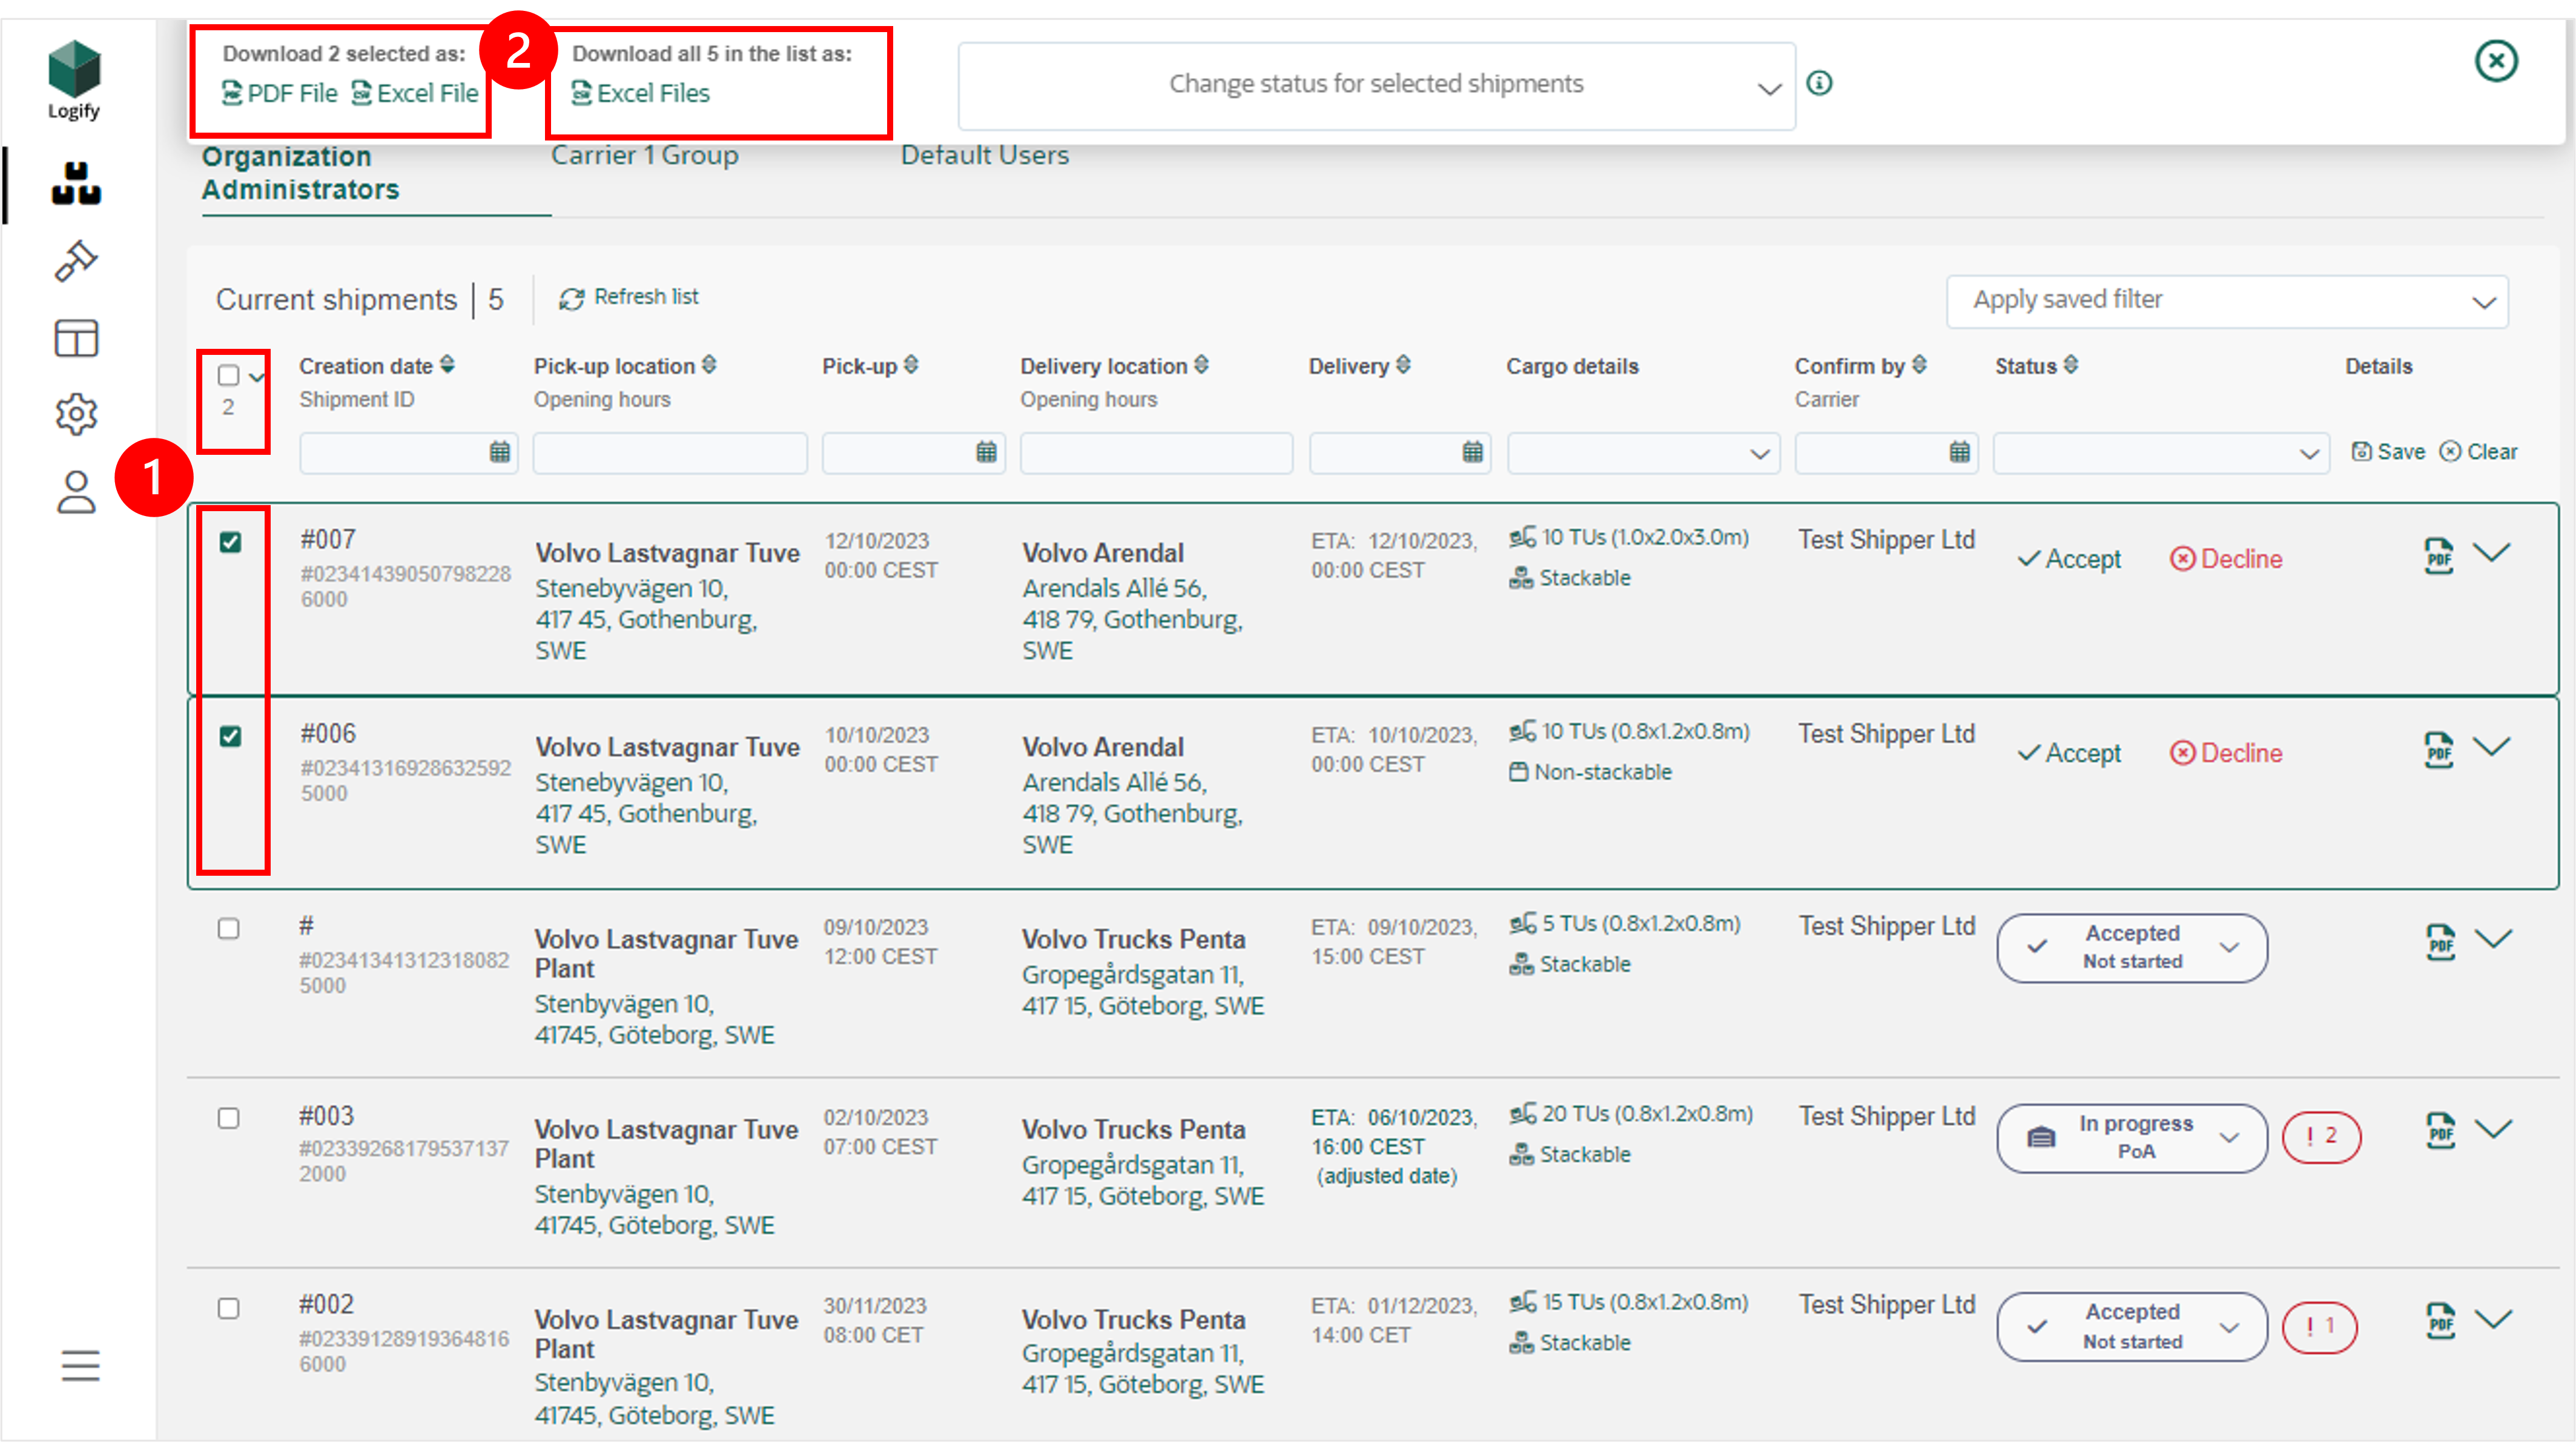This screenshot has height=1442, width=2576.
Task: Sort by Delivery date column
Action: point(1404,365)
